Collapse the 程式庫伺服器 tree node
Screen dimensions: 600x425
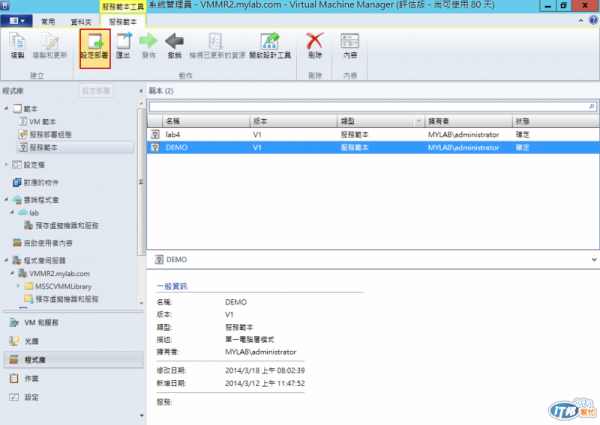coord(7,260)
